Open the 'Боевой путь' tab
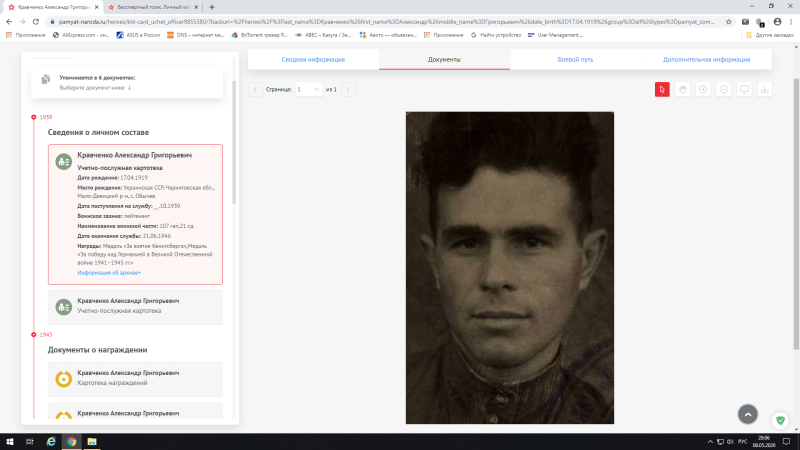Viewport: 800px width, 450px height. (575, 60)
